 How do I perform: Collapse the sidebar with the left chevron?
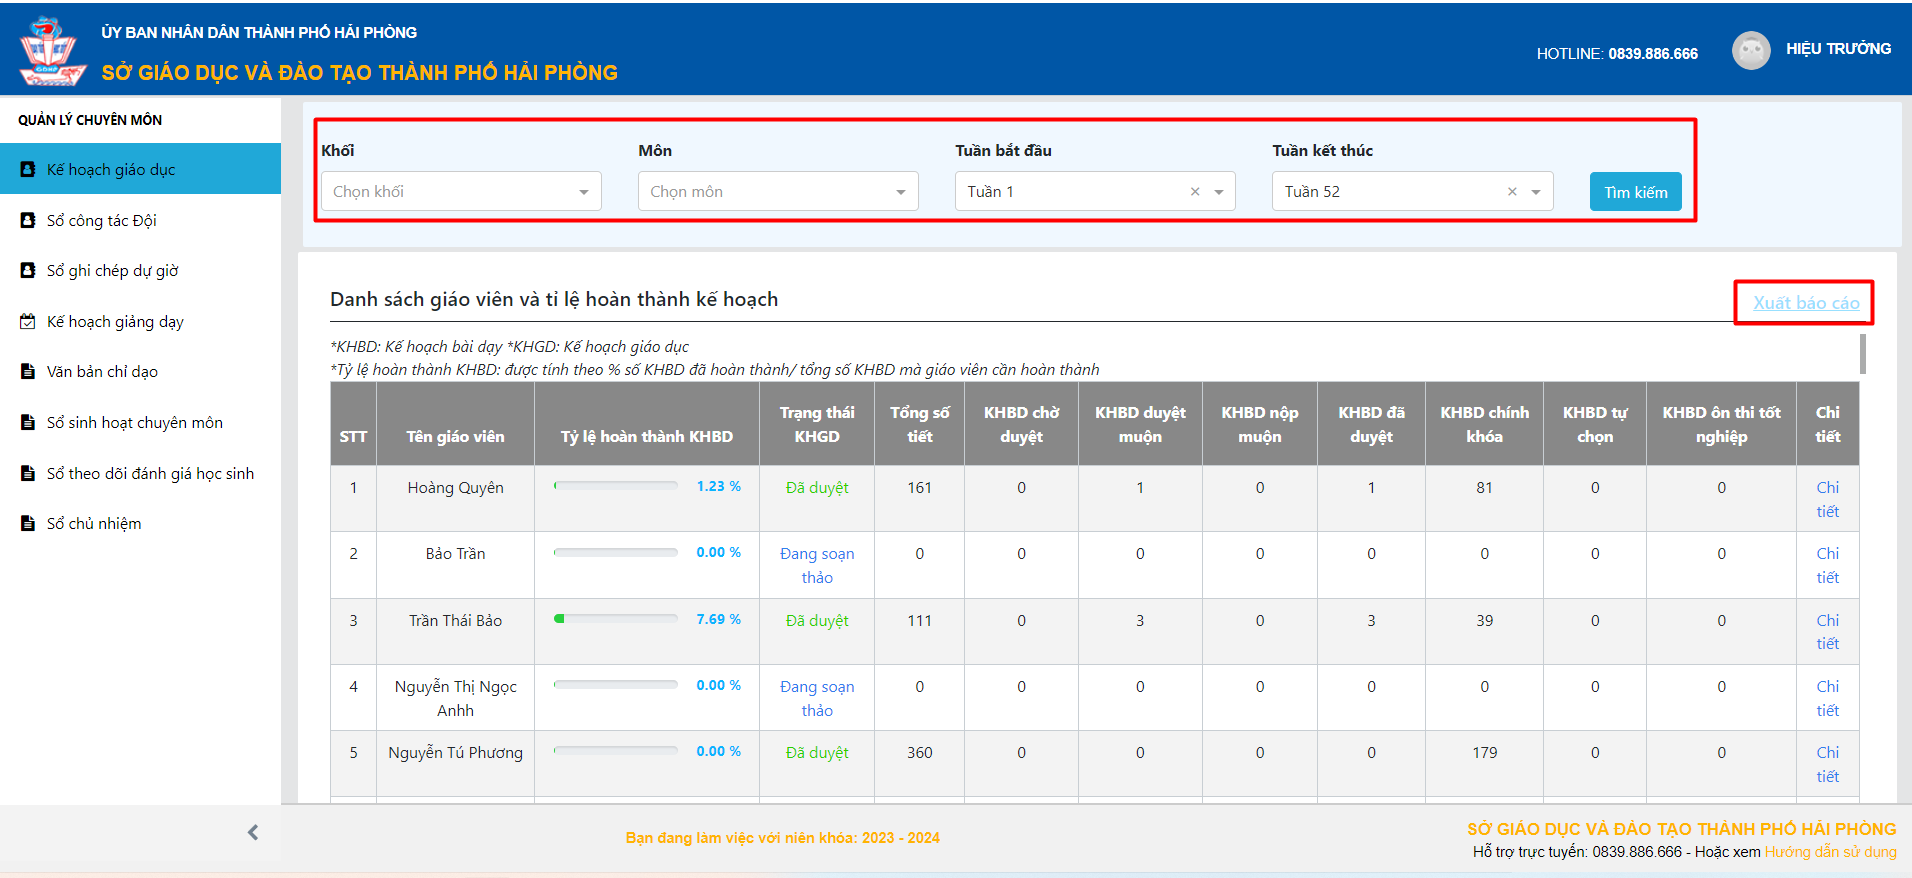point(253,832)
